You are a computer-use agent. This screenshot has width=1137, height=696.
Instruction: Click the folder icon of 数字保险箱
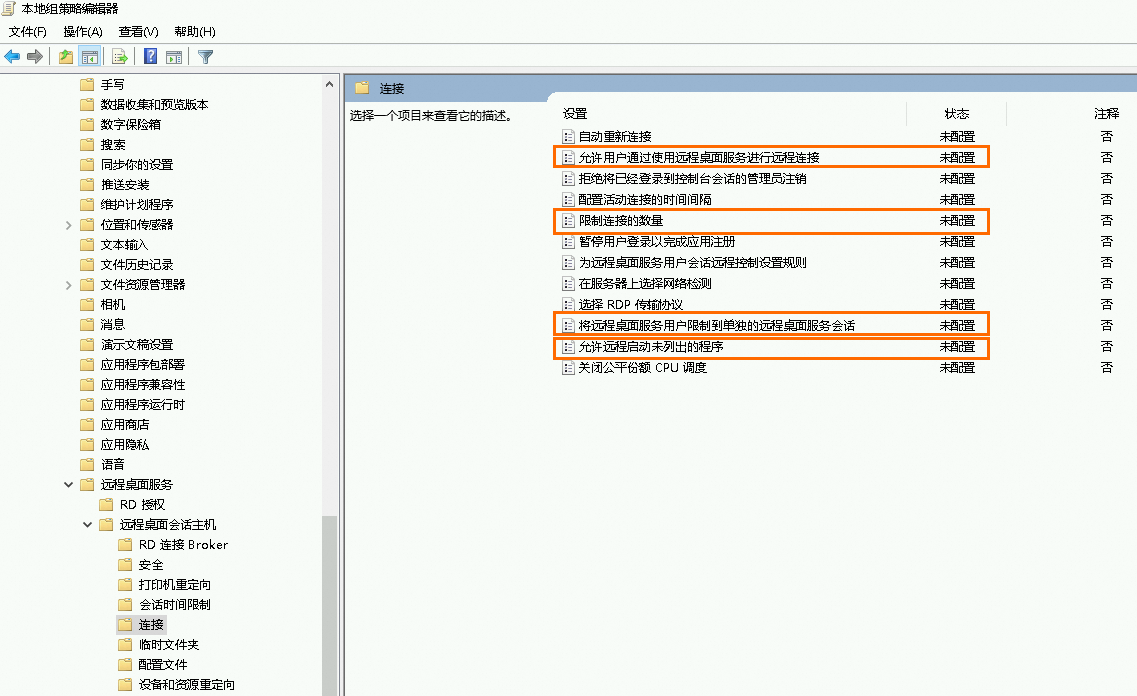tap(87, 125)
